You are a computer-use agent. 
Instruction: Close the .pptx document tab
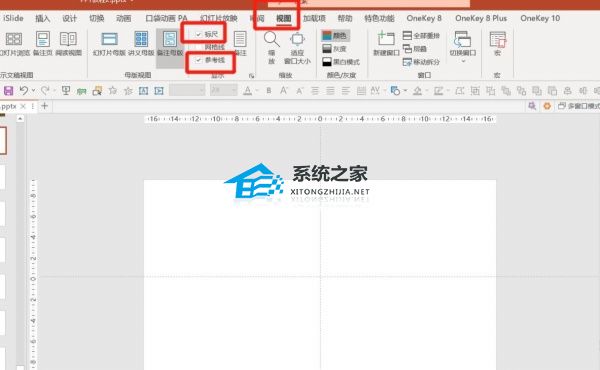(23, 106)
